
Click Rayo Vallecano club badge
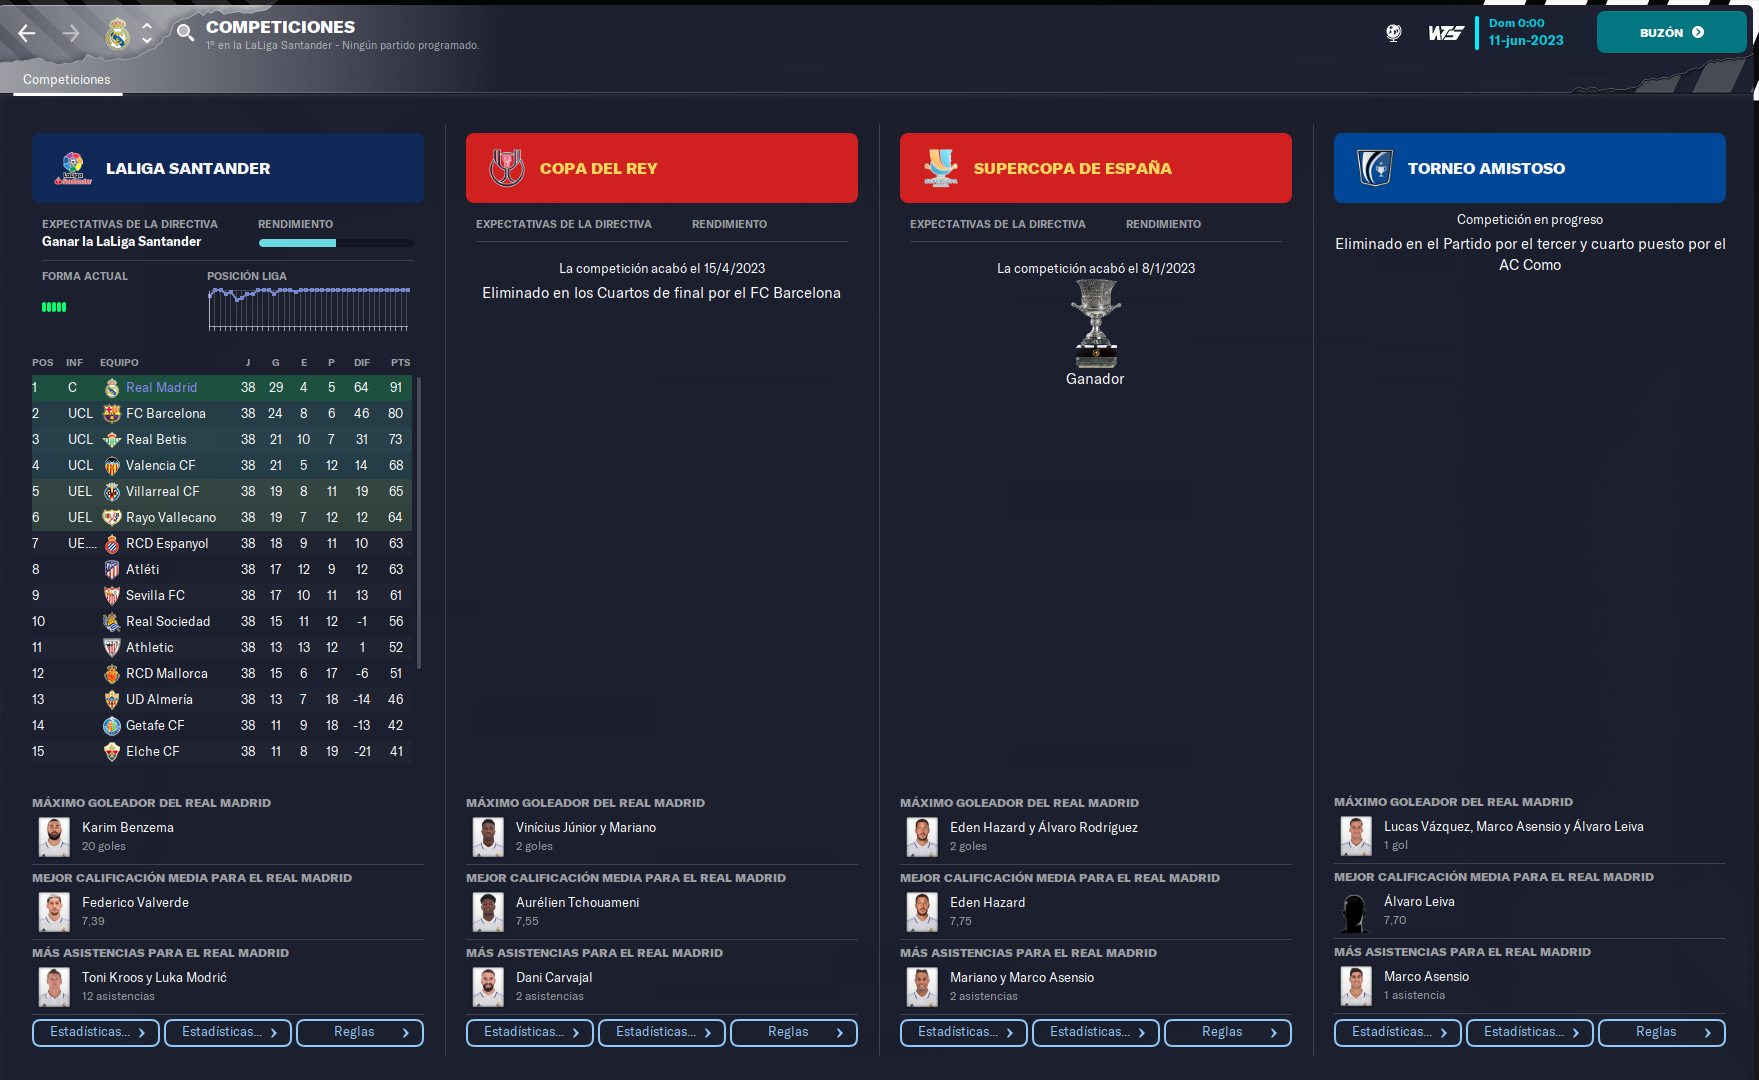pyautogui.click(x=112, y=517)
